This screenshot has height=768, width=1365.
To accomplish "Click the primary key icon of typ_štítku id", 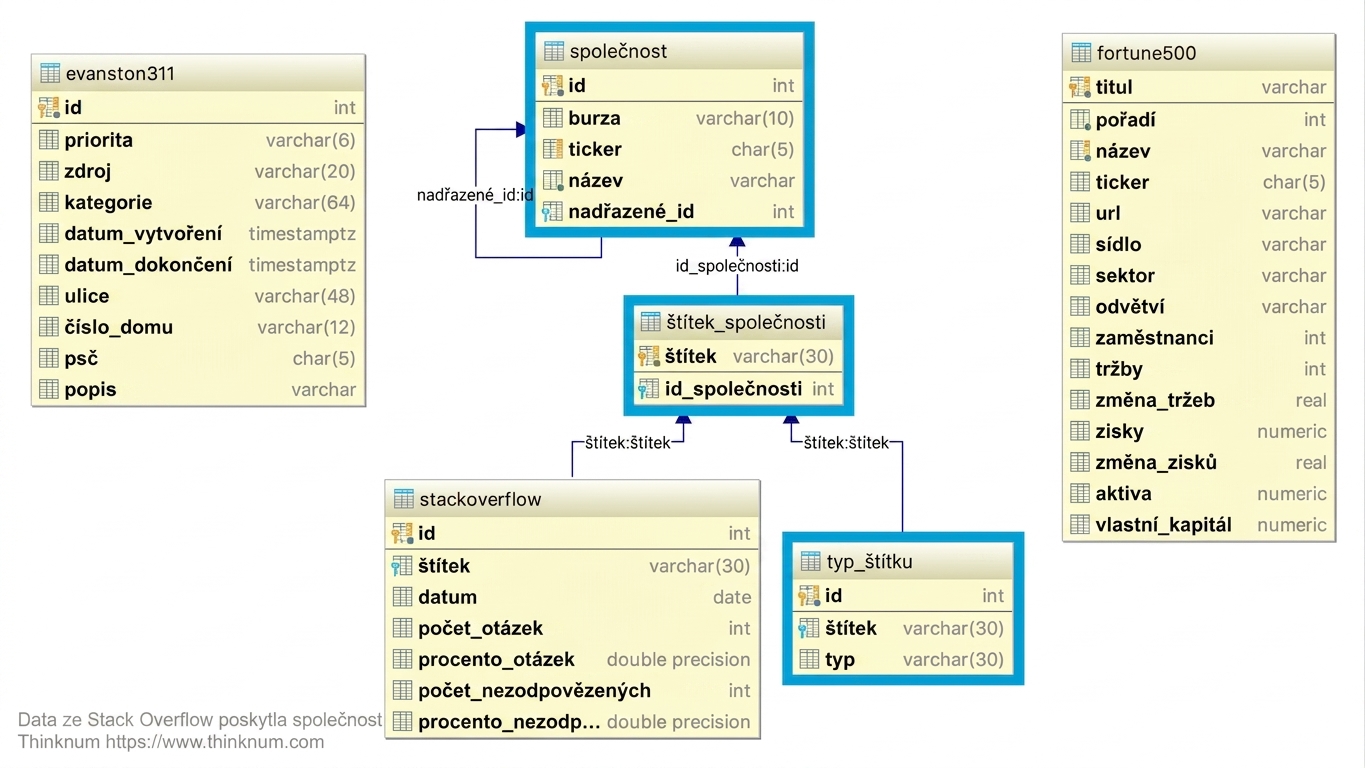I will [x=809, y=596].
